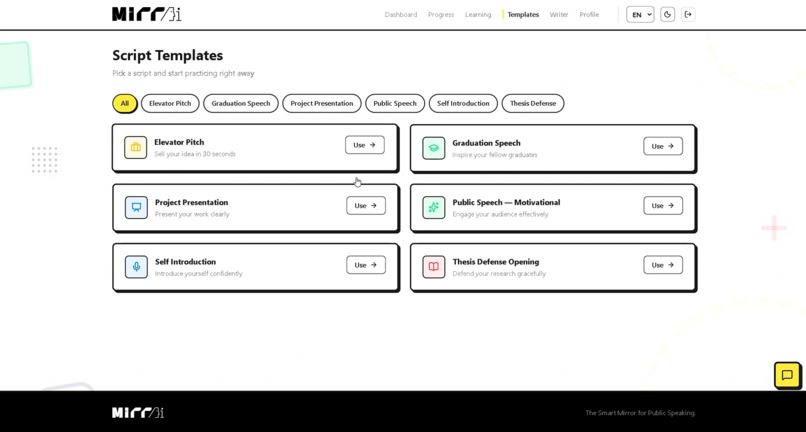Viewport: 806px width, 432px height.
Task: Click 'Engage your audience effectively' text
Action: 500,214
